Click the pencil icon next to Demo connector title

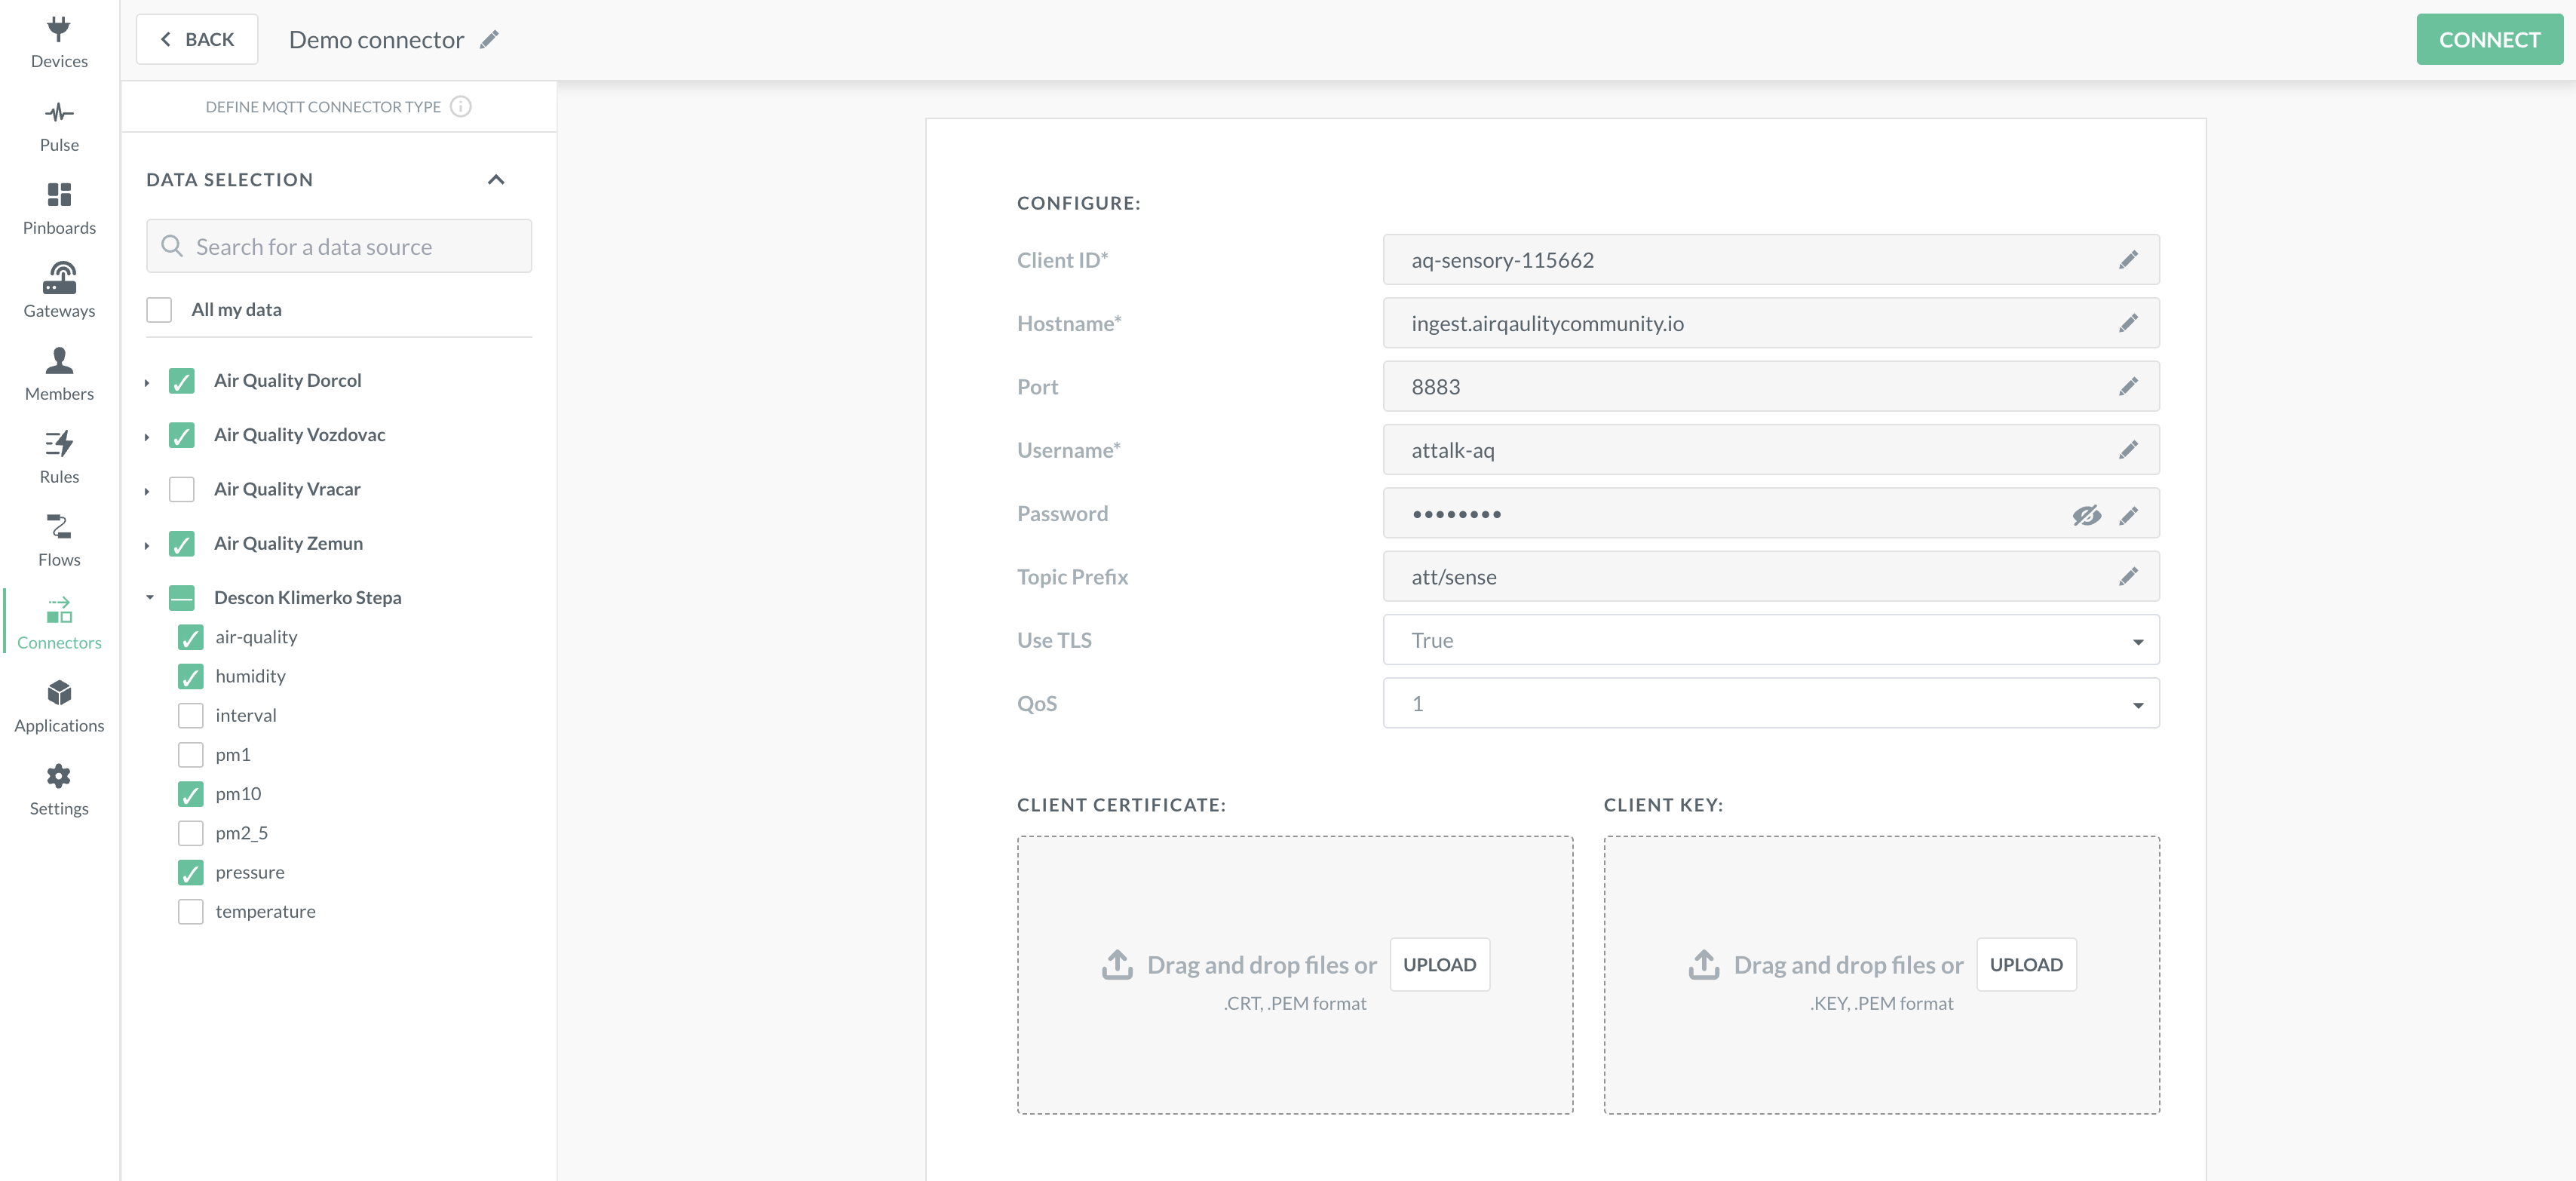click(x=489, y=40)
